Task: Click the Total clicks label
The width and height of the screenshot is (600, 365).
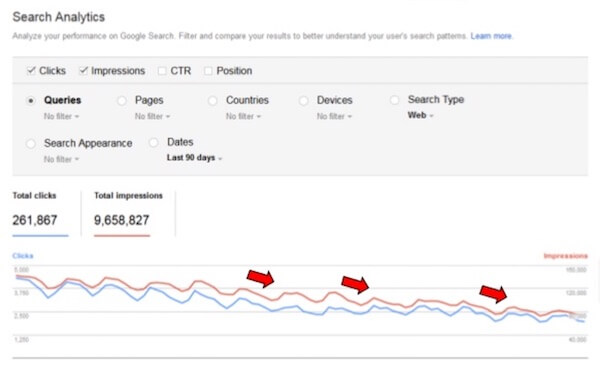Action: (34, 196)
